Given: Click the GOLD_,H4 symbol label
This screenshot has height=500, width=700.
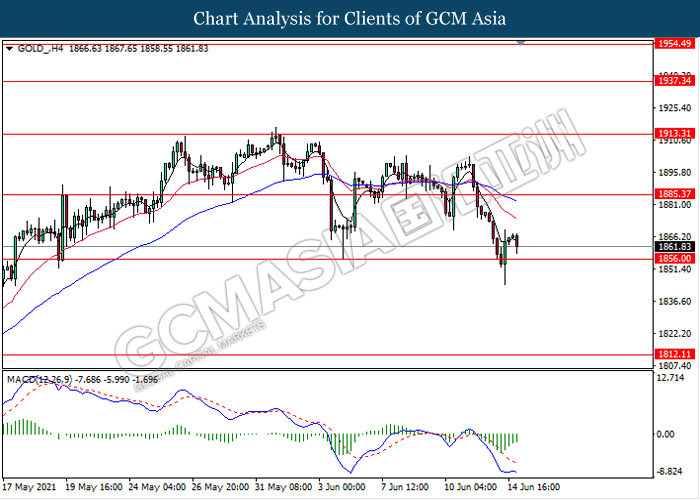Looking at the screenshot, I should coord(40,49).
